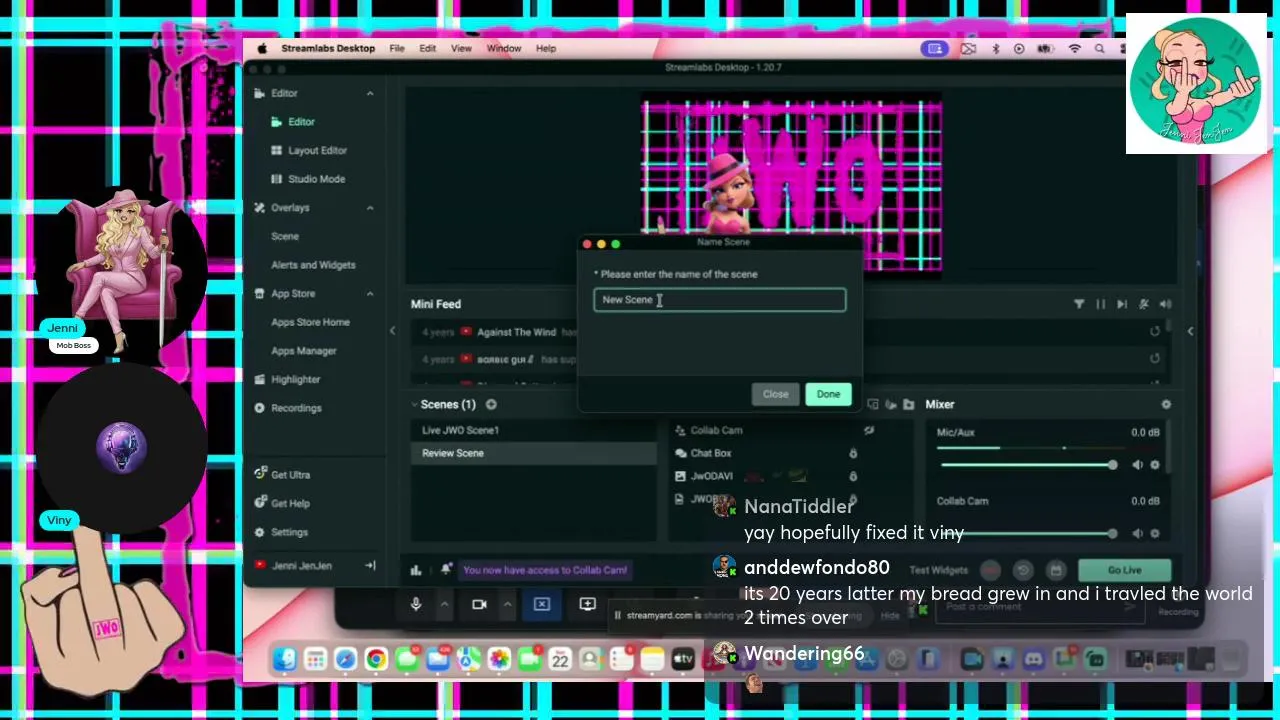Select Review Scene

[534, 453]
